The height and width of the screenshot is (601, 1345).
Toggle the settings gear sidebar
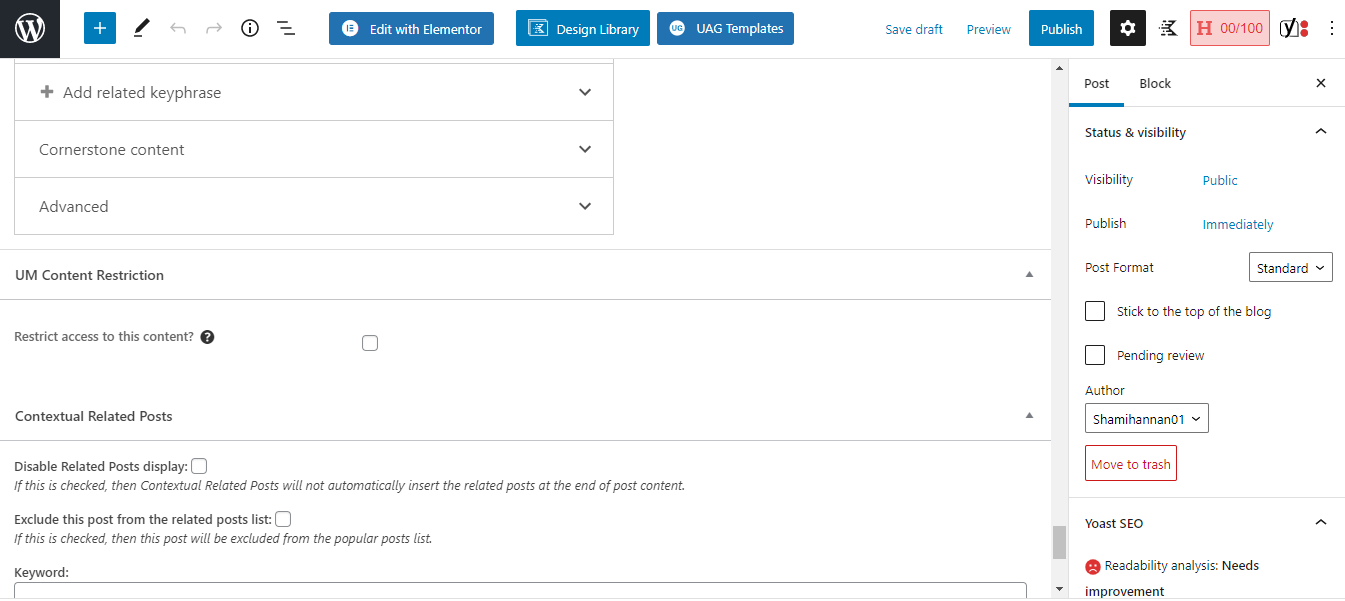[x=1128, y=29]
